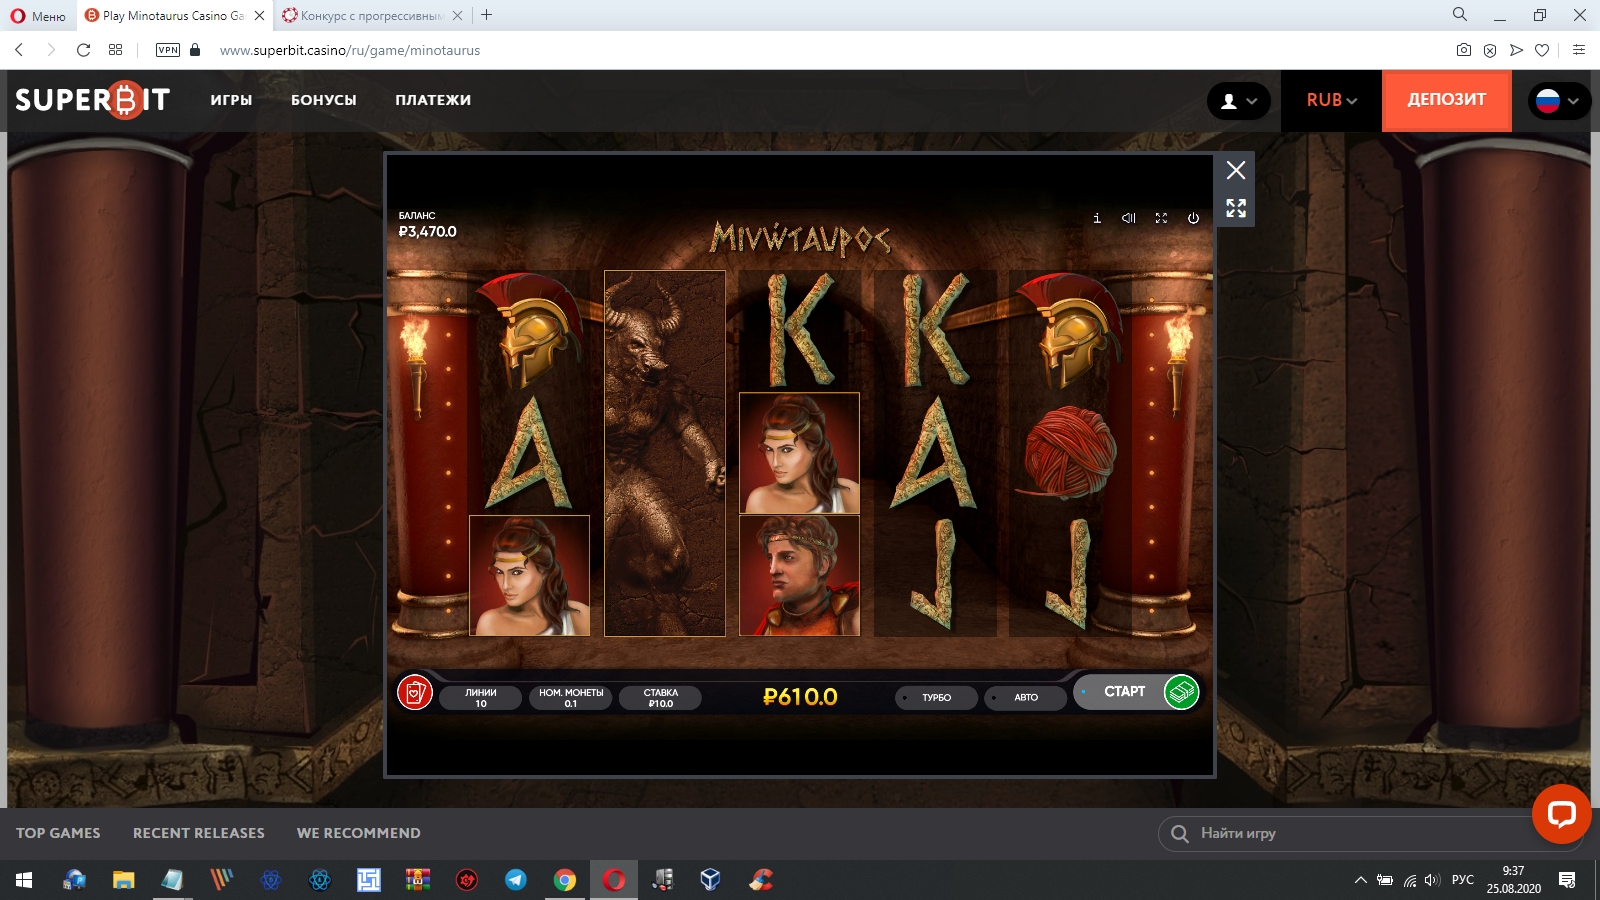Open the ПЛАТЕЖИ menu
The width and height of the screenshot is (1600, 900).
433,100
